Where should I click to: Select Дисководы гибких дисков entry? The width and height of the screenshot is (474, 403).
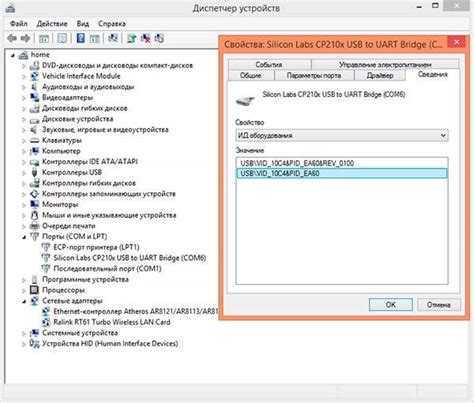coord(85,108)
